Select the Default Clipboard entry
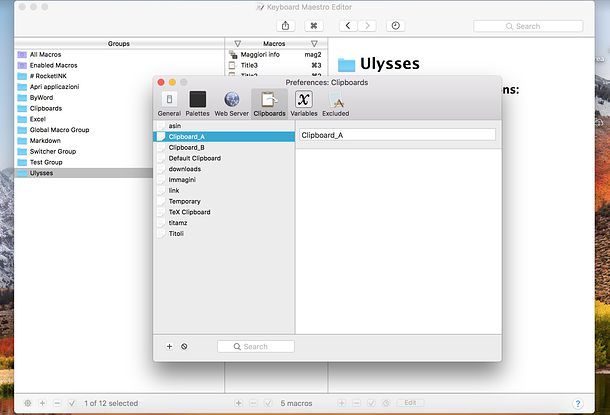Screen dimensions: 610x415 pyautogui.click(x=224, y=158)
